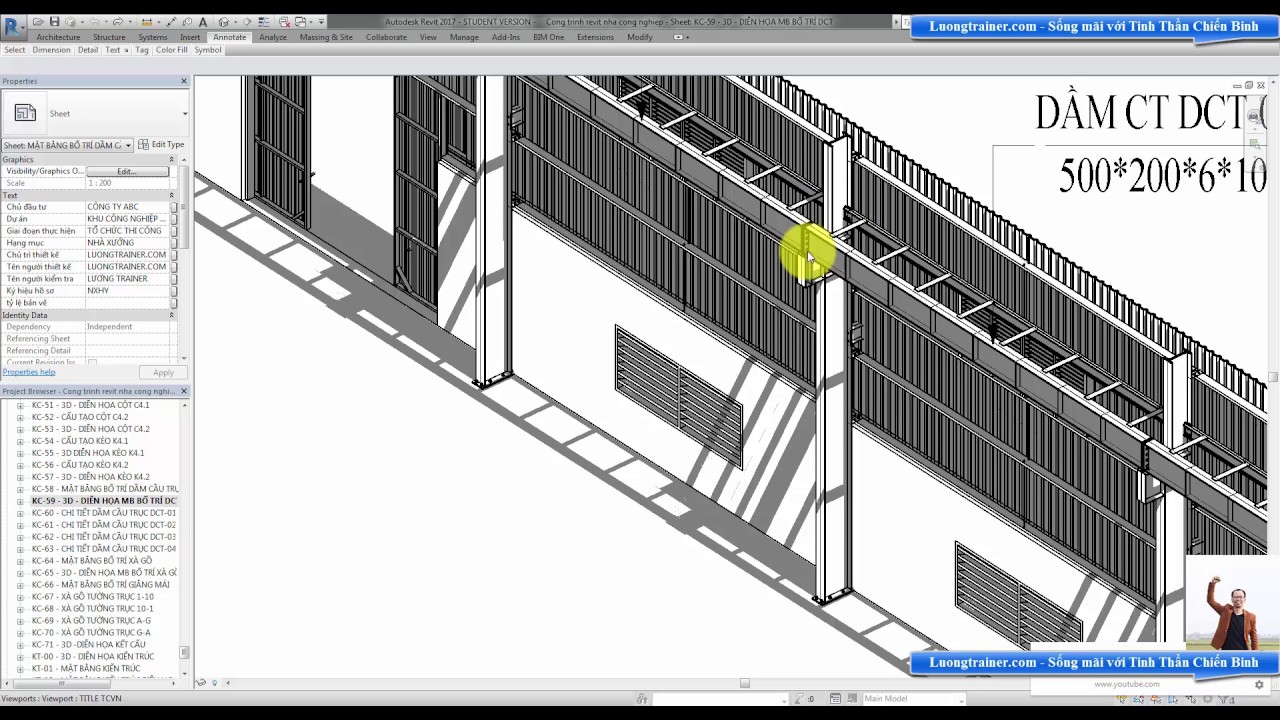The image size is (1280, 720).
Task: Open the Customize Quick Access Toolbar dropdown
Action: (321, 22)
